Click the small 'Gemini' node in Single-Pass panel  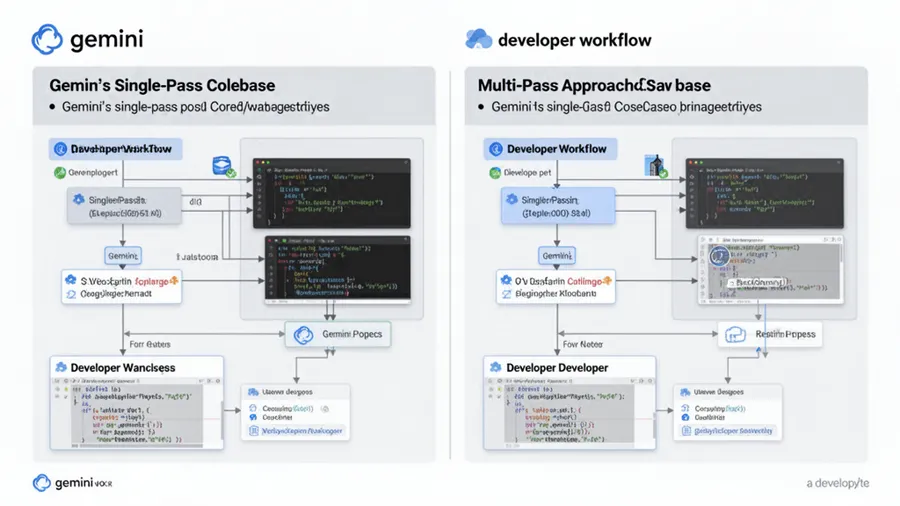click(123, 256)
